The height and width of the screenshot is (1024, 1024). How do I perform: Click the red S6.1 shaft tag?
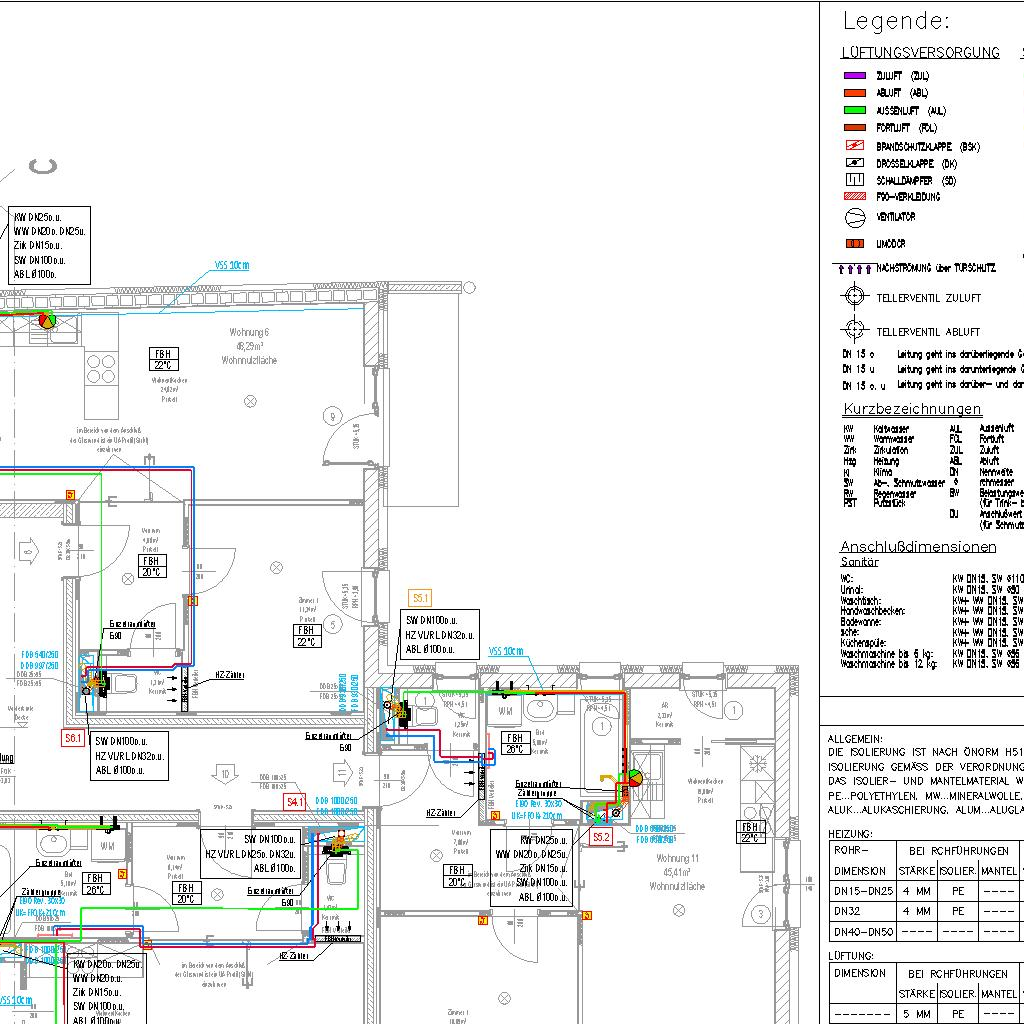click(x=73, y=738)
